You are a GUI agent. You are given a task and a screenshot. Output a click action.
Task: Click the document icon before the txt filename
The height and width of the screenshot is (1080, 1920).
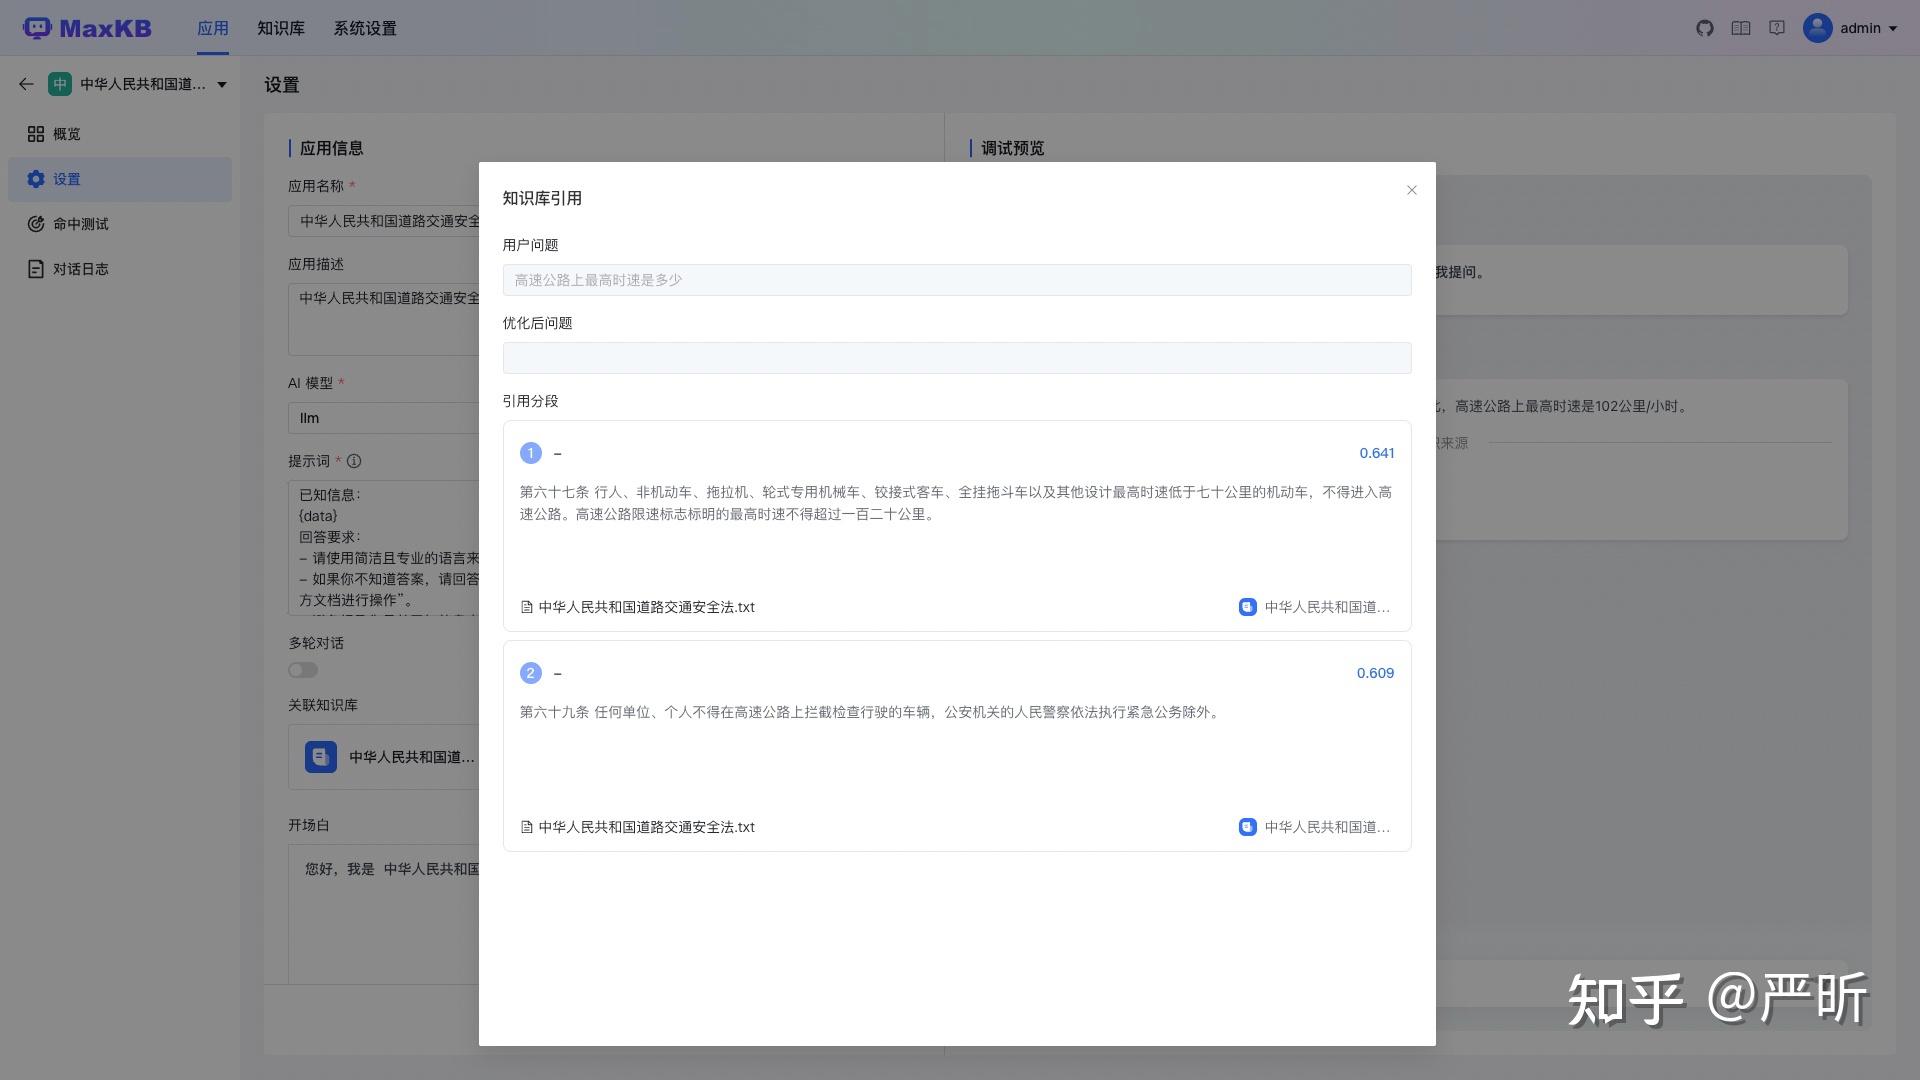click(526, 607)
